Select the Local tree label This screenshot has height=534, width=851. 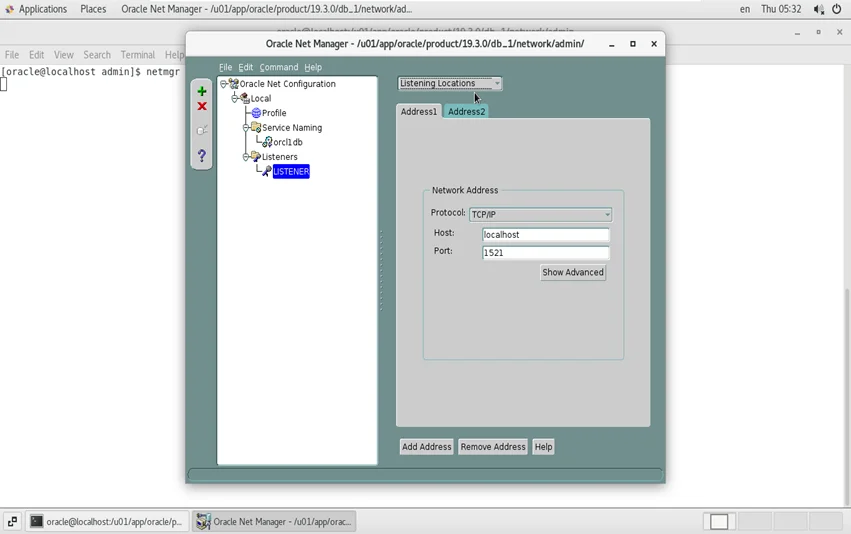(261, 98)
